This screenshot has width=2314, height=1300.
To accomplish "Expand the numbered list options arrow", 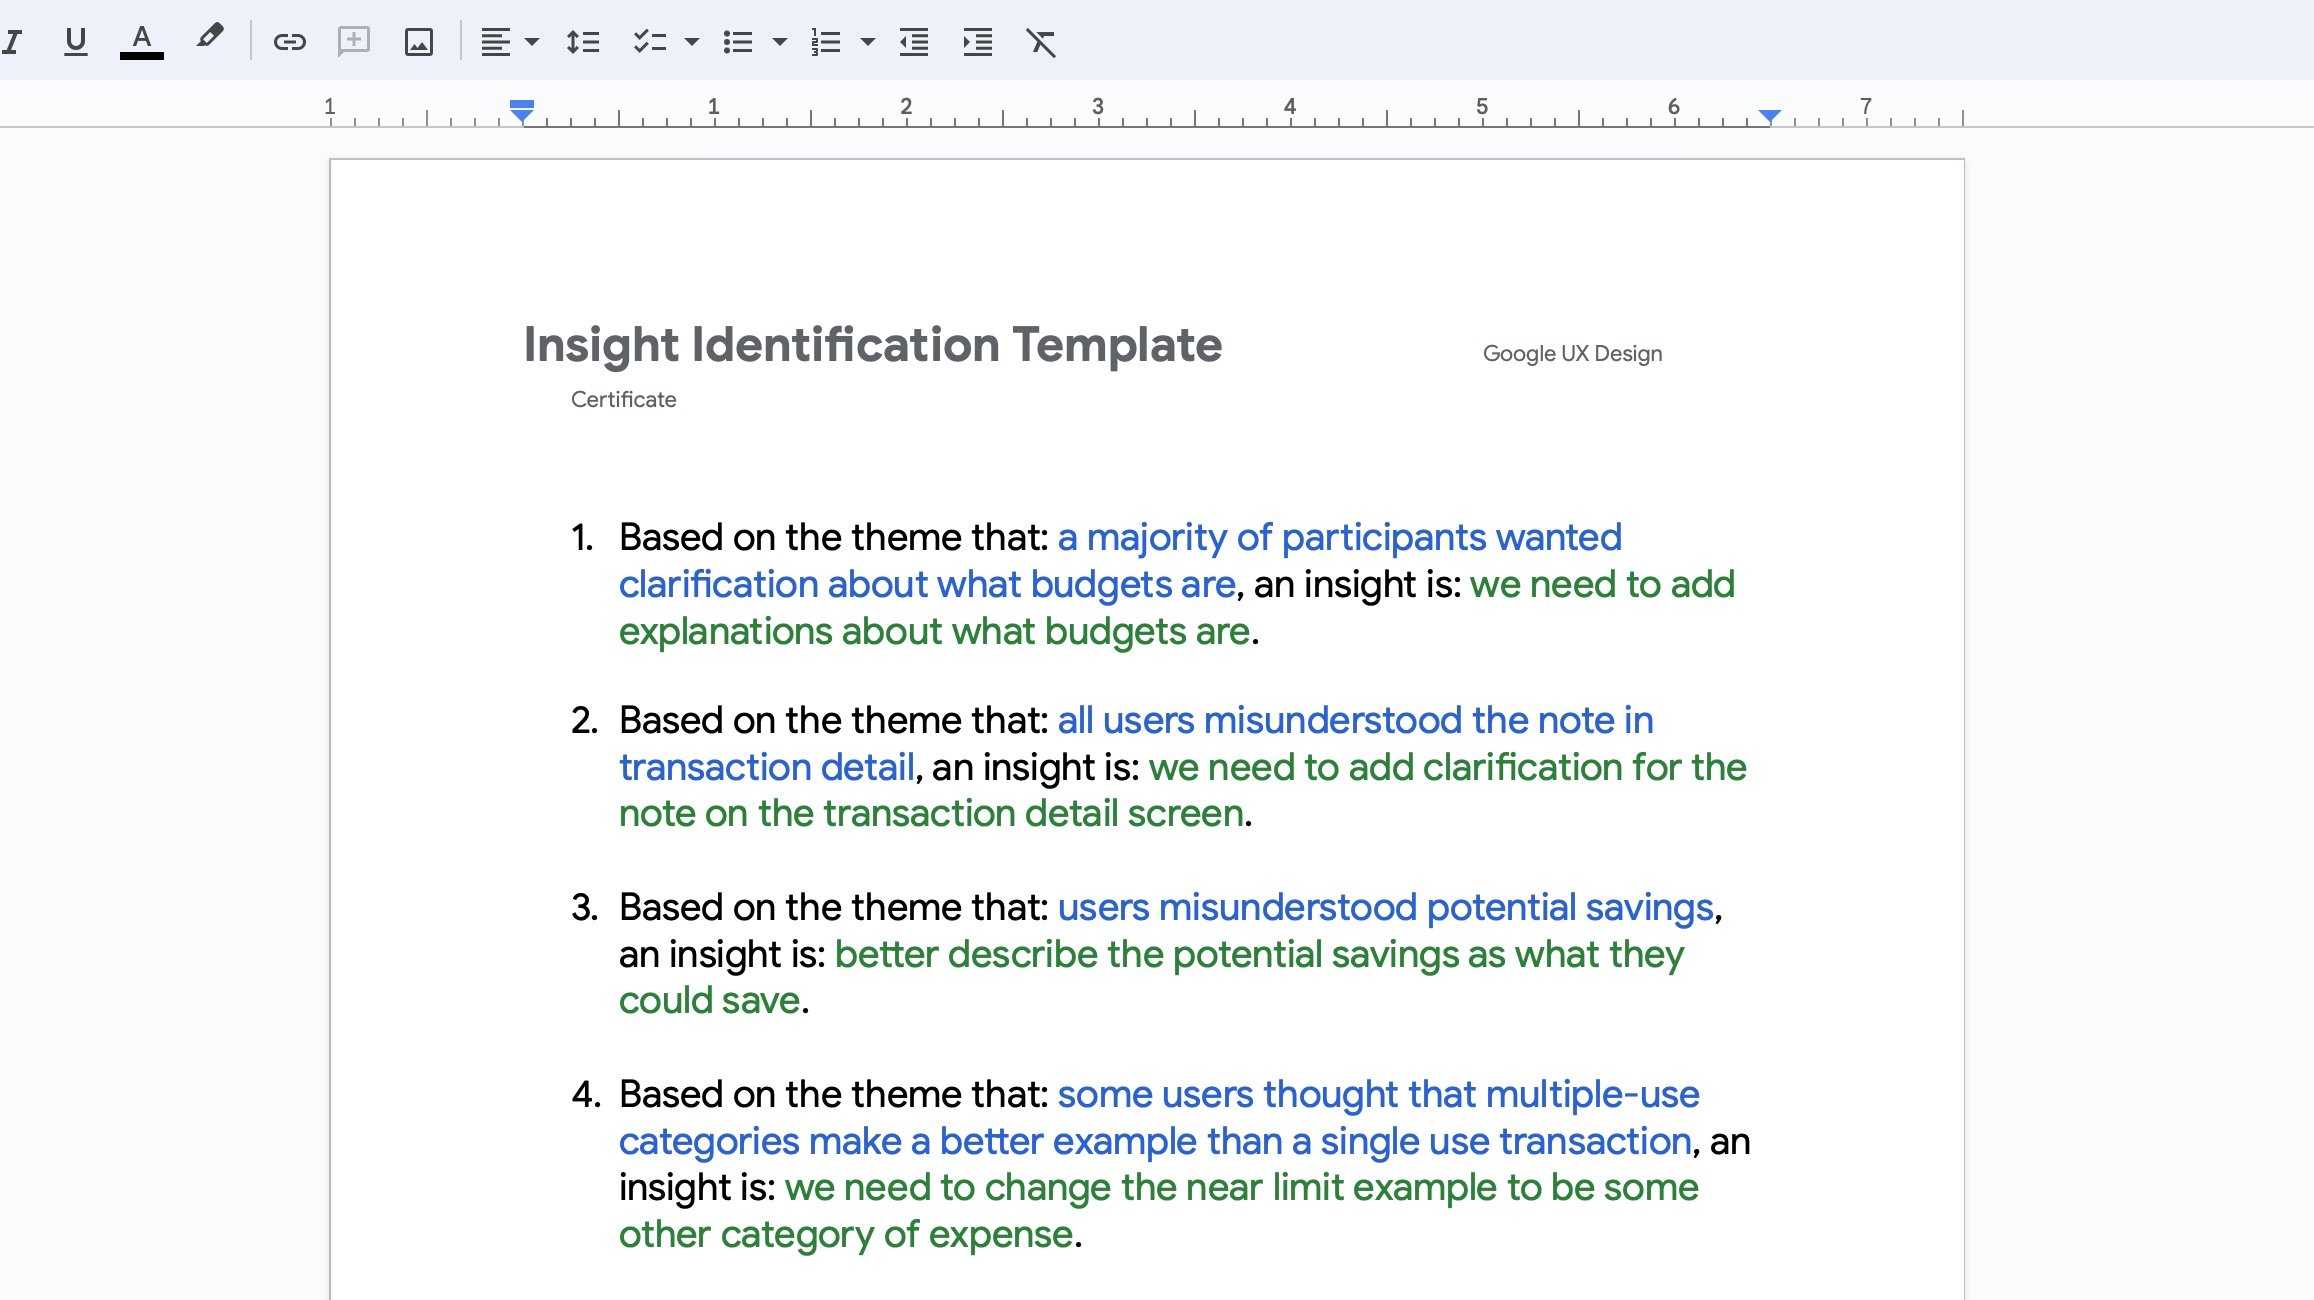I will click(x=868, y=42).
